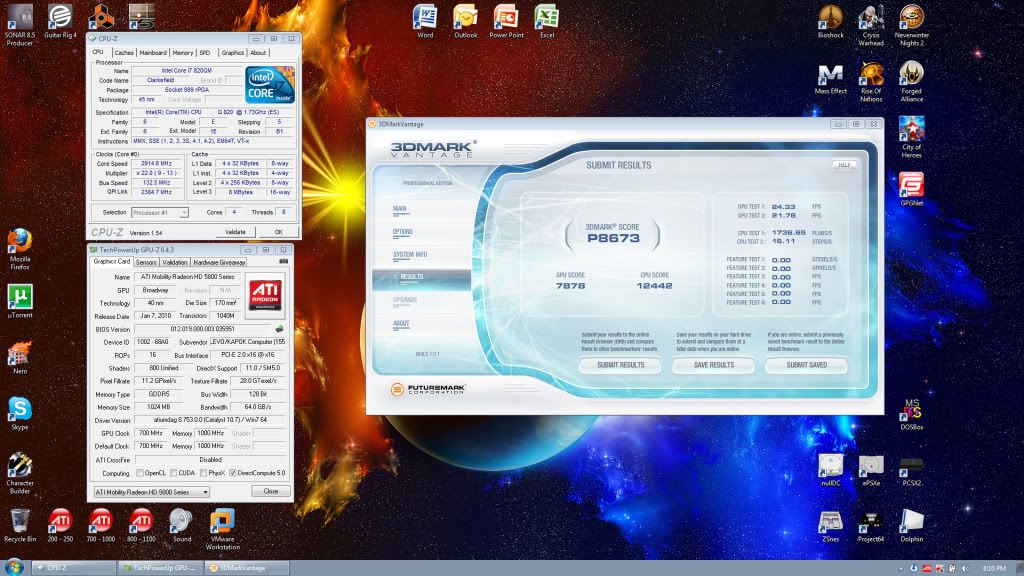This screenshot has width=1024, height=576.
Task: Select the Crysis Warhead desktop icon
Action: (x=871, y=25)
